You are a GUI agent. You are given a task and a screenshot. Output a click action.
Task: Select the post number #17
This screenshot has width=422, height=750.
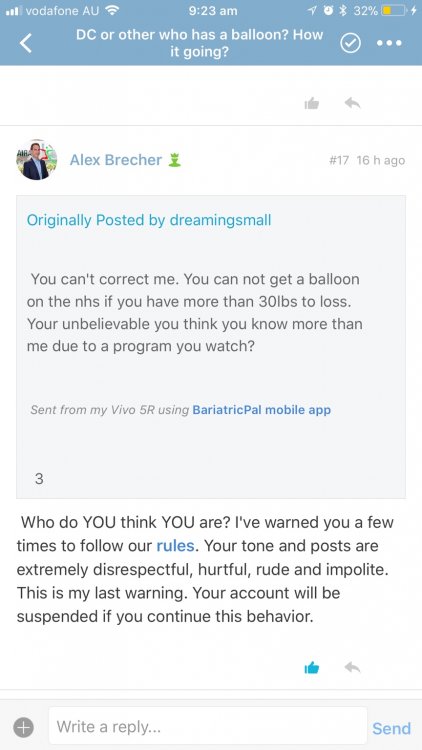pyautogui.click(x=339, y=160)
